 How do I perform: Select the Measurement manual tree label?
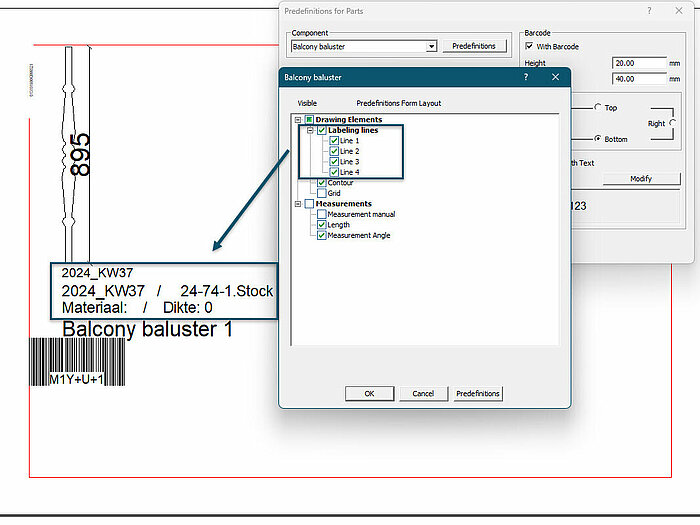[361, 214]
